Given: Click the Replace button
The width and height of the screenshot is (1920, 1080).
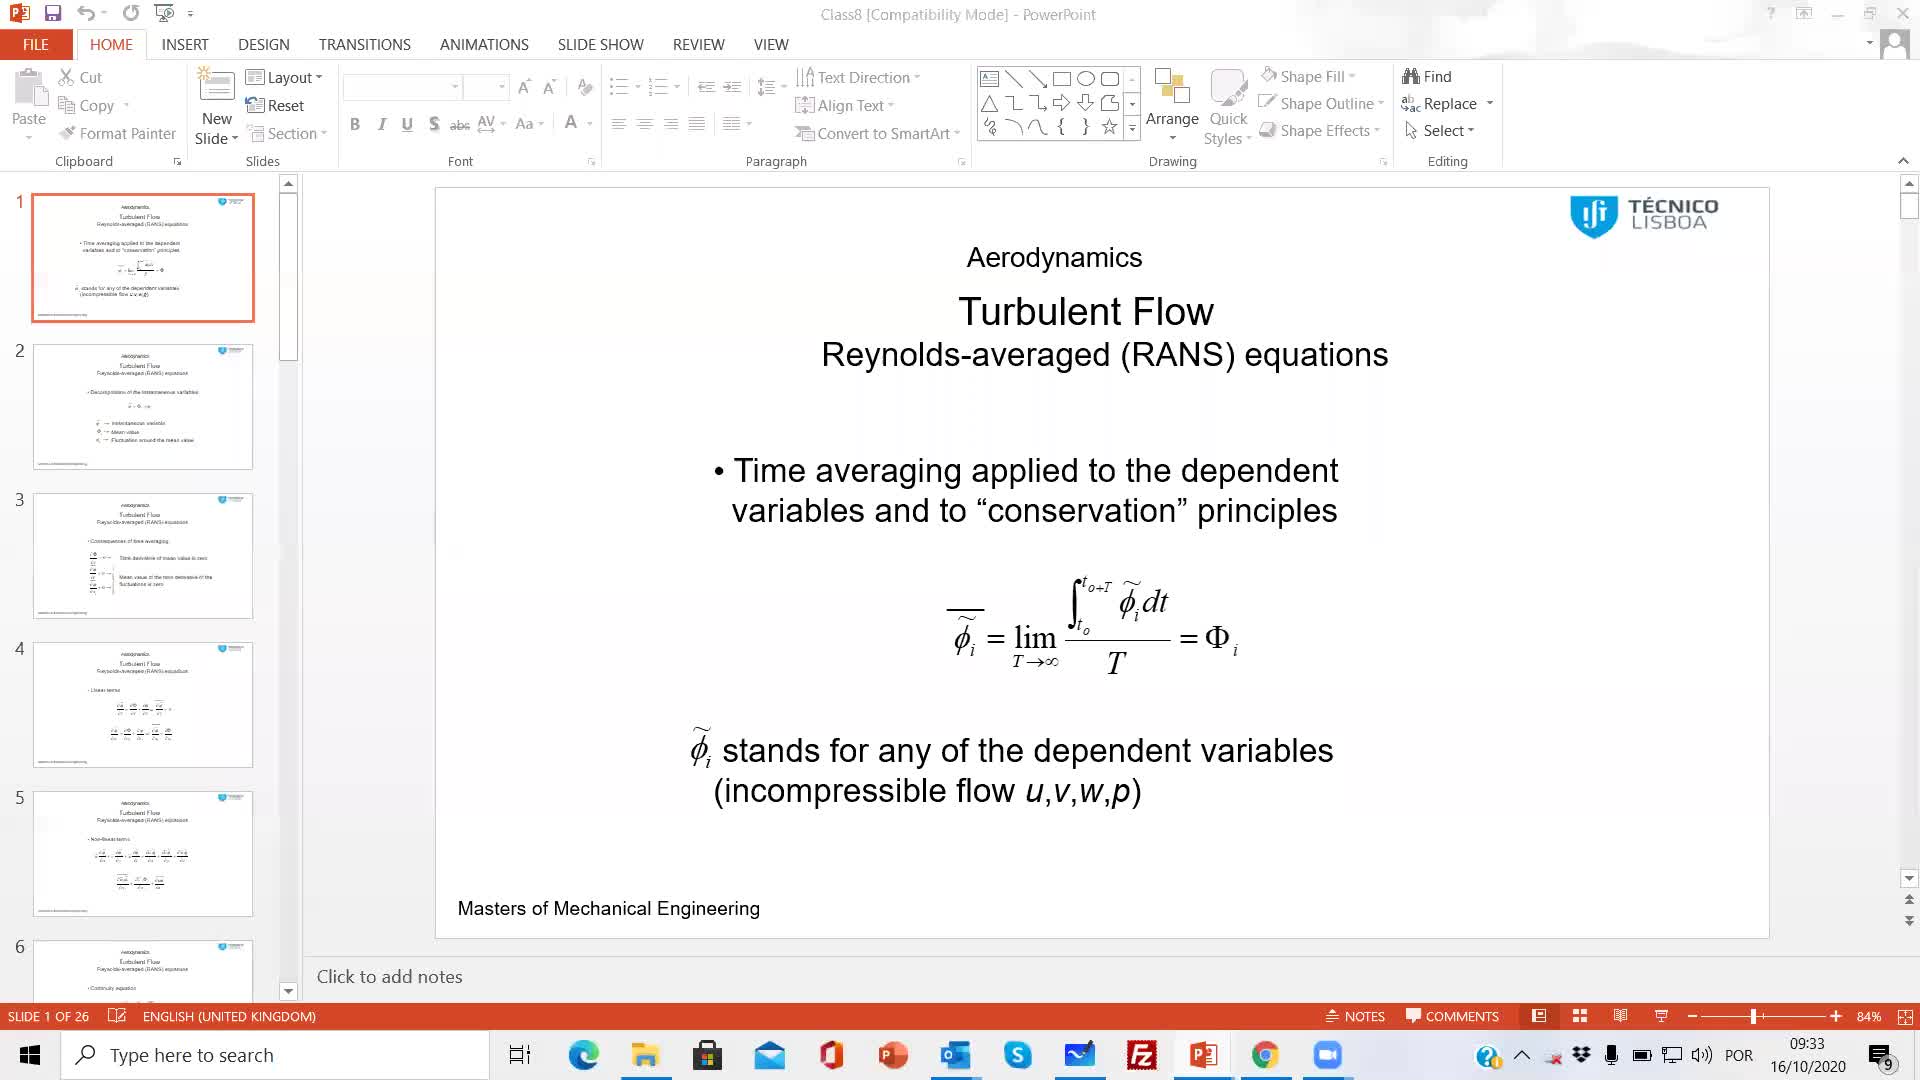Looking at the screenshot, I should point(1449,103).
